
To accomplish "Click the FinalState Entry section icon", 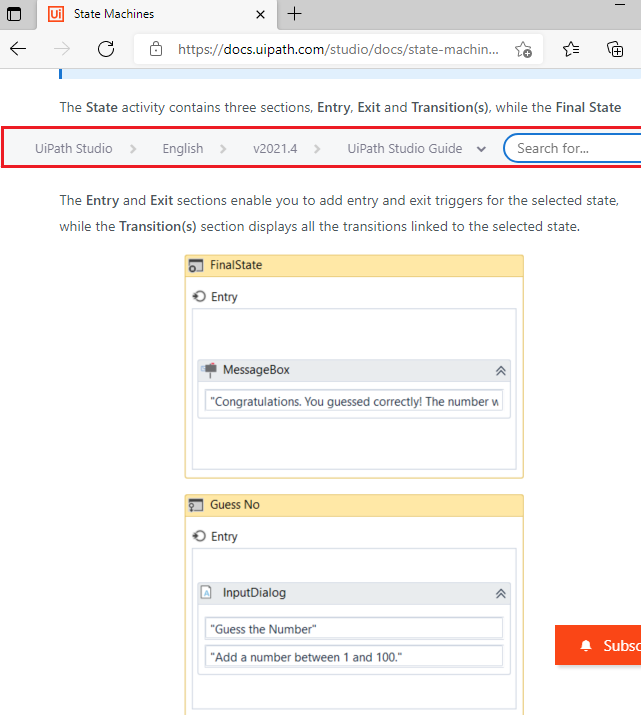I will [x=199, y=296].
